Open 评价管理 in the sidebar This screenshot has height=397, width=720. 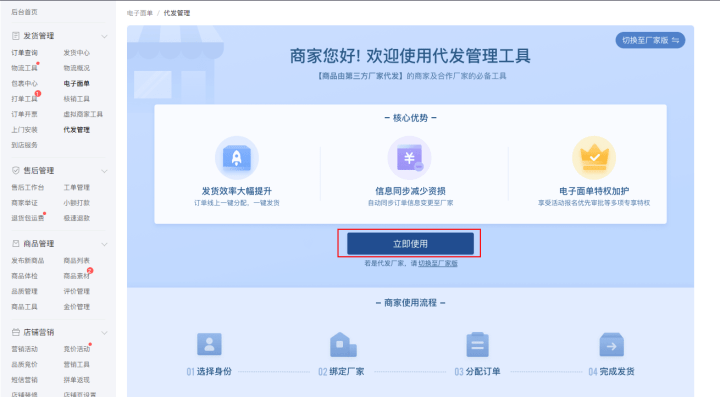coord(77,291)
